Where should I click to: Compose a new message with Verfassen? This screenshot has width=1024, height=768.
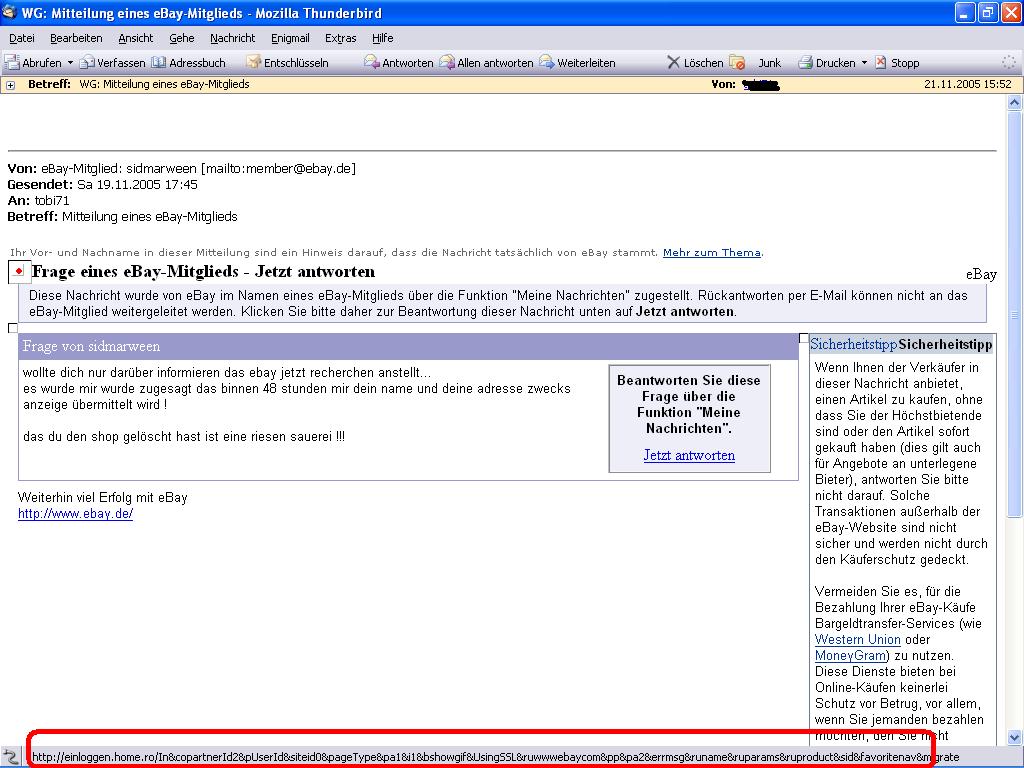(x=112, y=63)
